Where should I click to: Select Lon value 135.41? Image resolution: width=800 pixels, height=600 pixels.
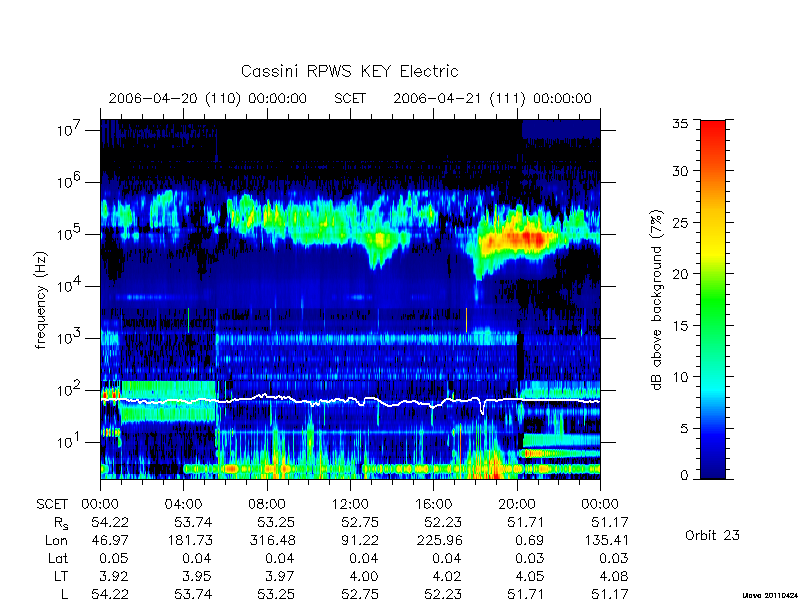(x=606, y=540)
